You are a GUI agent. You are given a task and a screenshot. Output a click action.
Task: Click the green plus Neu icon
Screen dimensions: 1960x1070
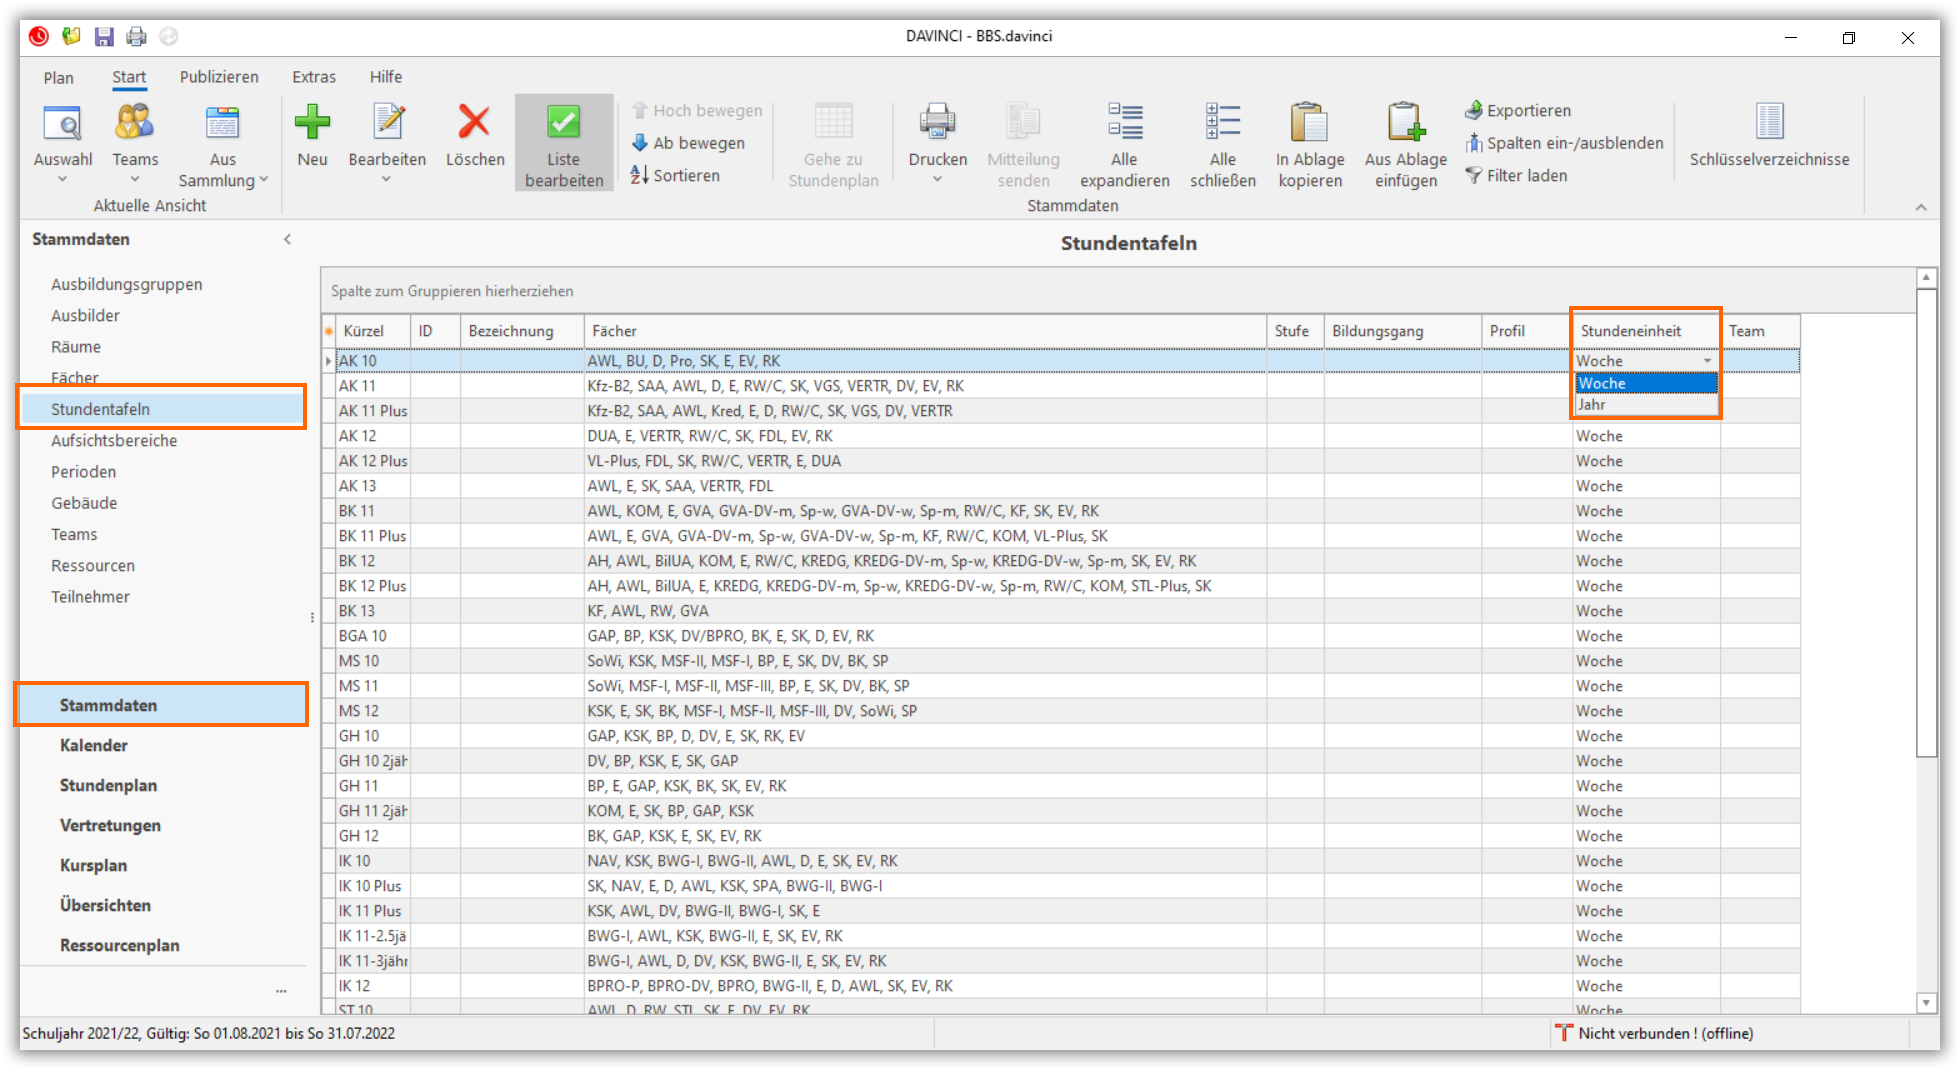coord(312,123)
